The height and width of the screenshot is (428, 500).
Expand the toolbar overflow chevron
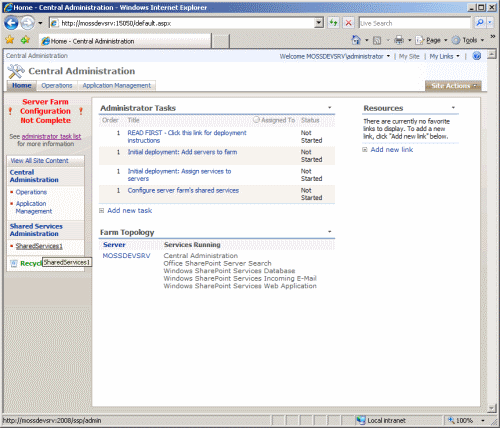point(492,36)
